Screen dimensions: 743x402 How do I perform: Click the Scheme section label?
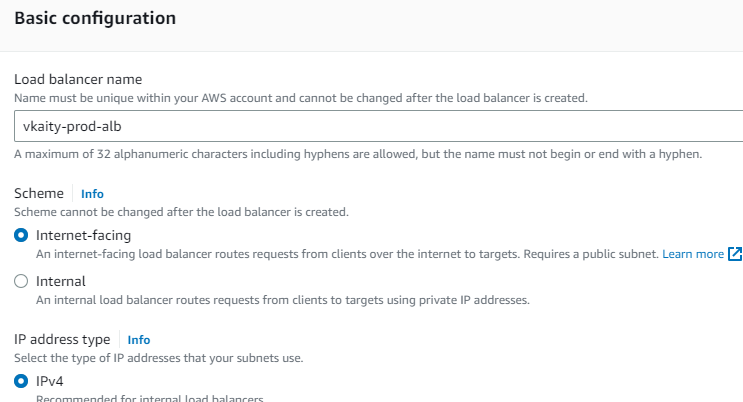pos(39,193)
